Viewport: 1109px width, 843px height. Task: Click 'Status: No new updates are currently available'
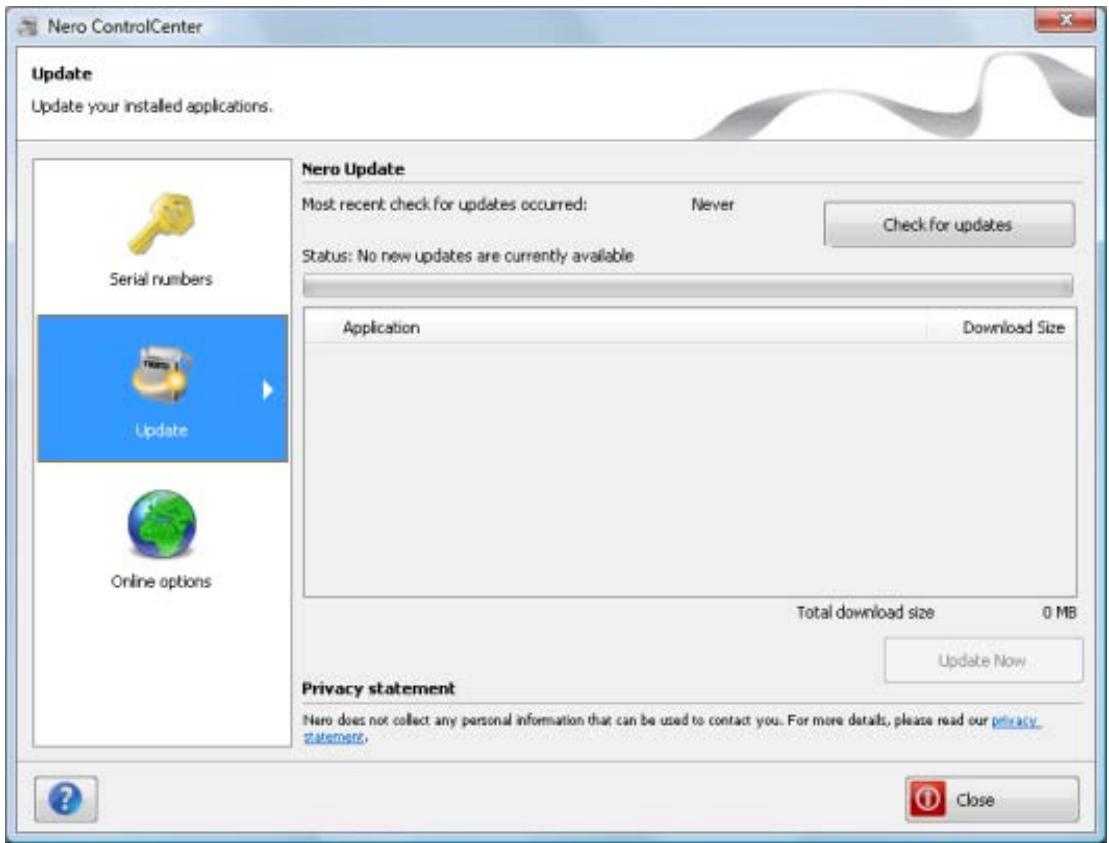coord(468,256)
